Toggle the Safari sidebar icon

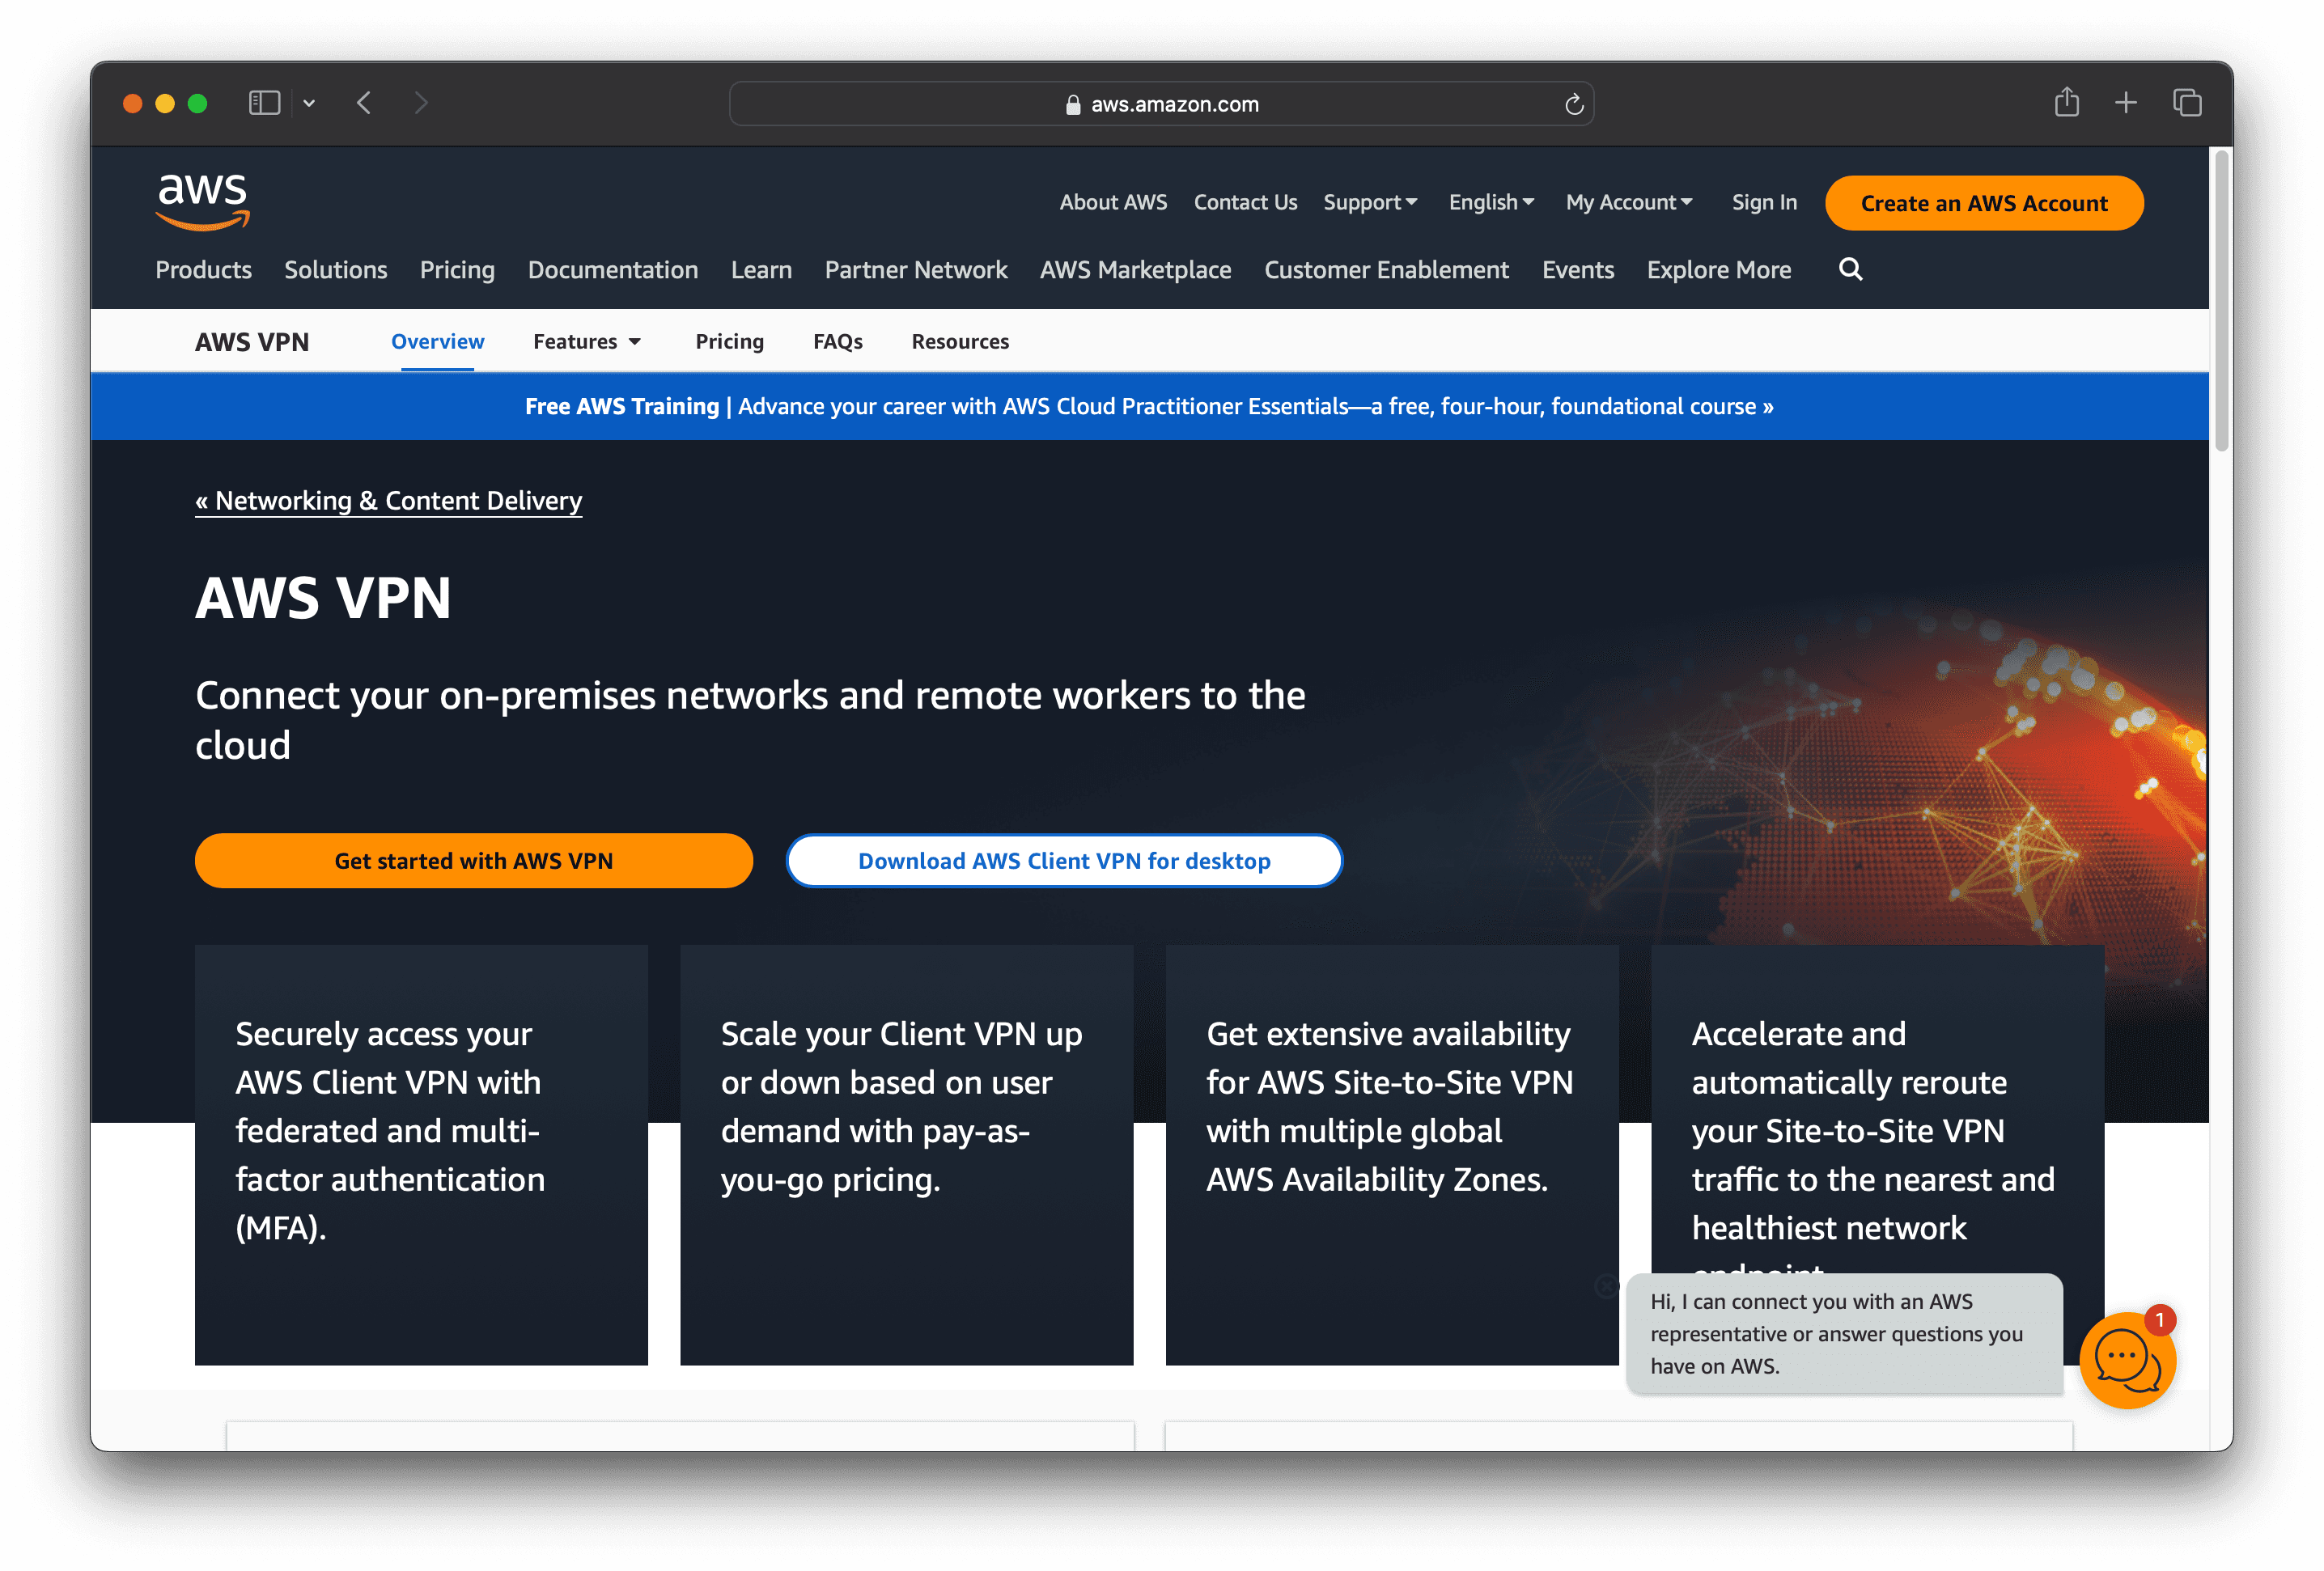[x=264, y=103]
